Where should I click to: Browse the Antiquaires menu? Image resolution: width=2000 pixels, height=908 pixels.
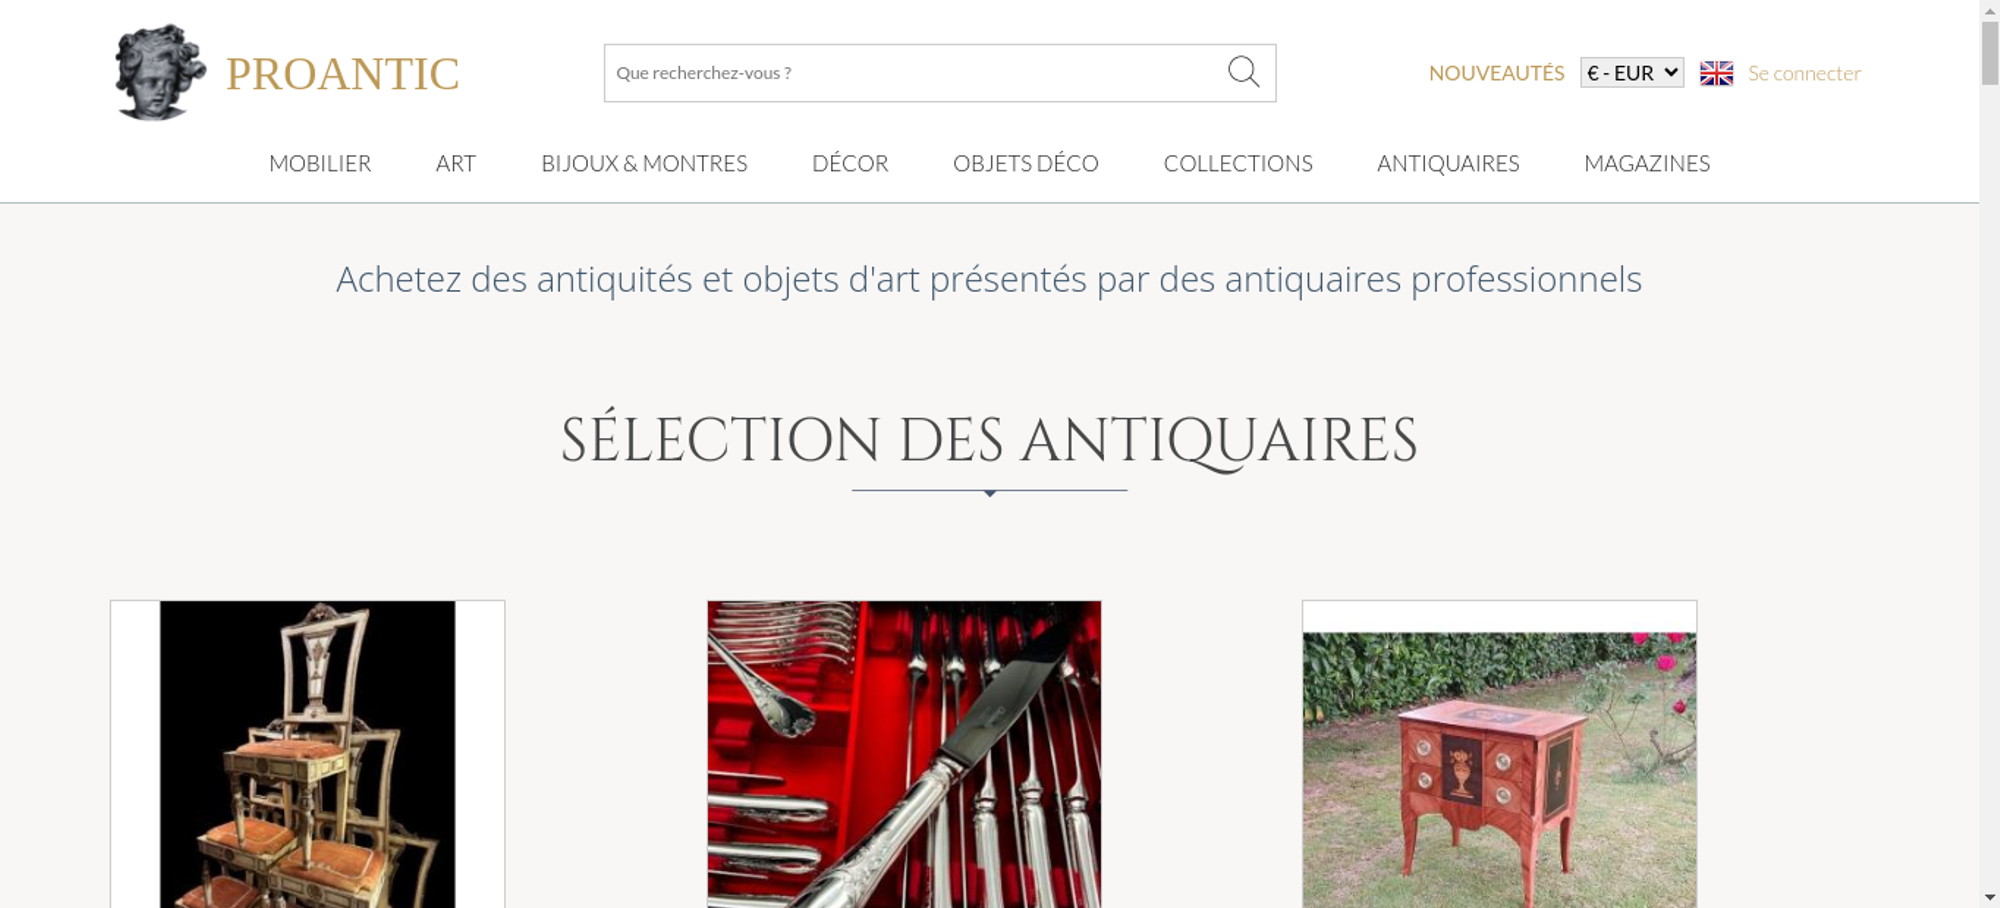[x=1448, y=163]
